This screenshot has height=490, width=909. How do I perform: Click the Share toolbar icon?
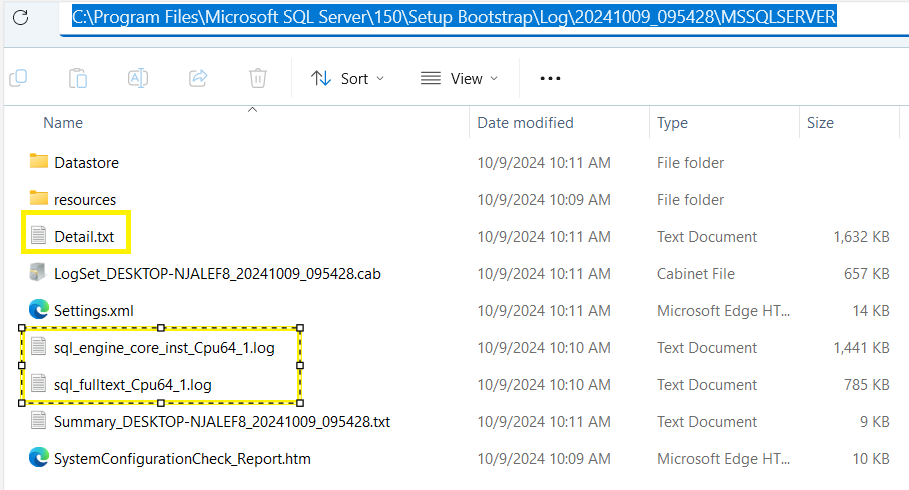tap(198, 78)
